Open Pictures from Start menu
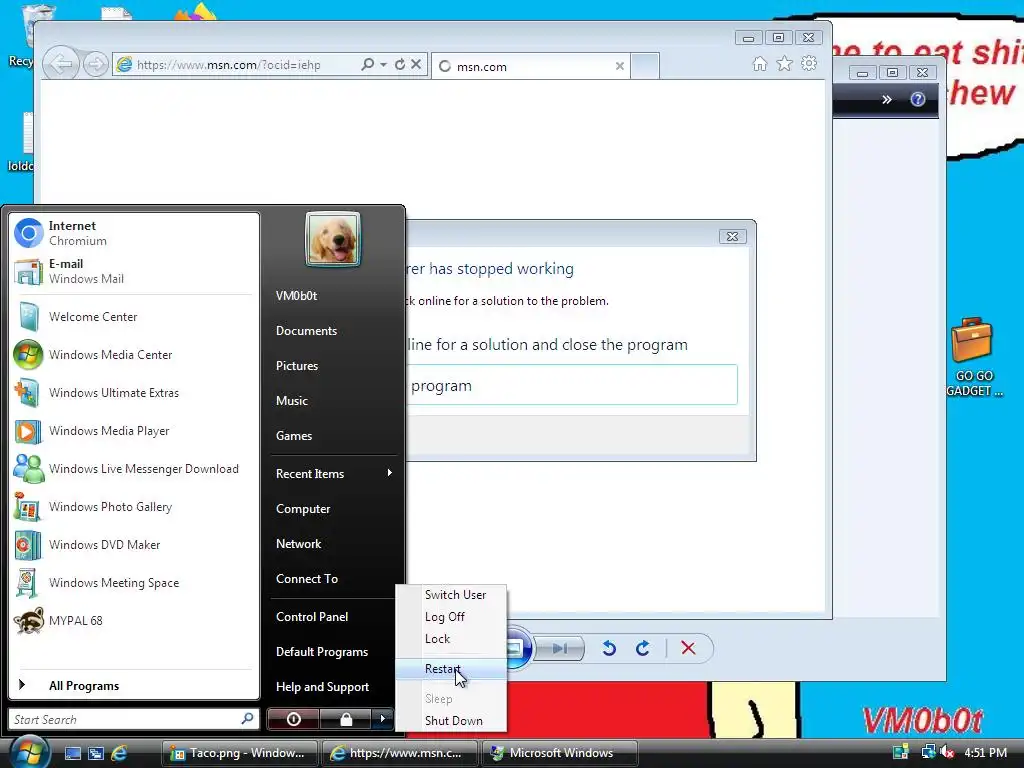This screenshot has height=768, width=1024. pos(296,366)
